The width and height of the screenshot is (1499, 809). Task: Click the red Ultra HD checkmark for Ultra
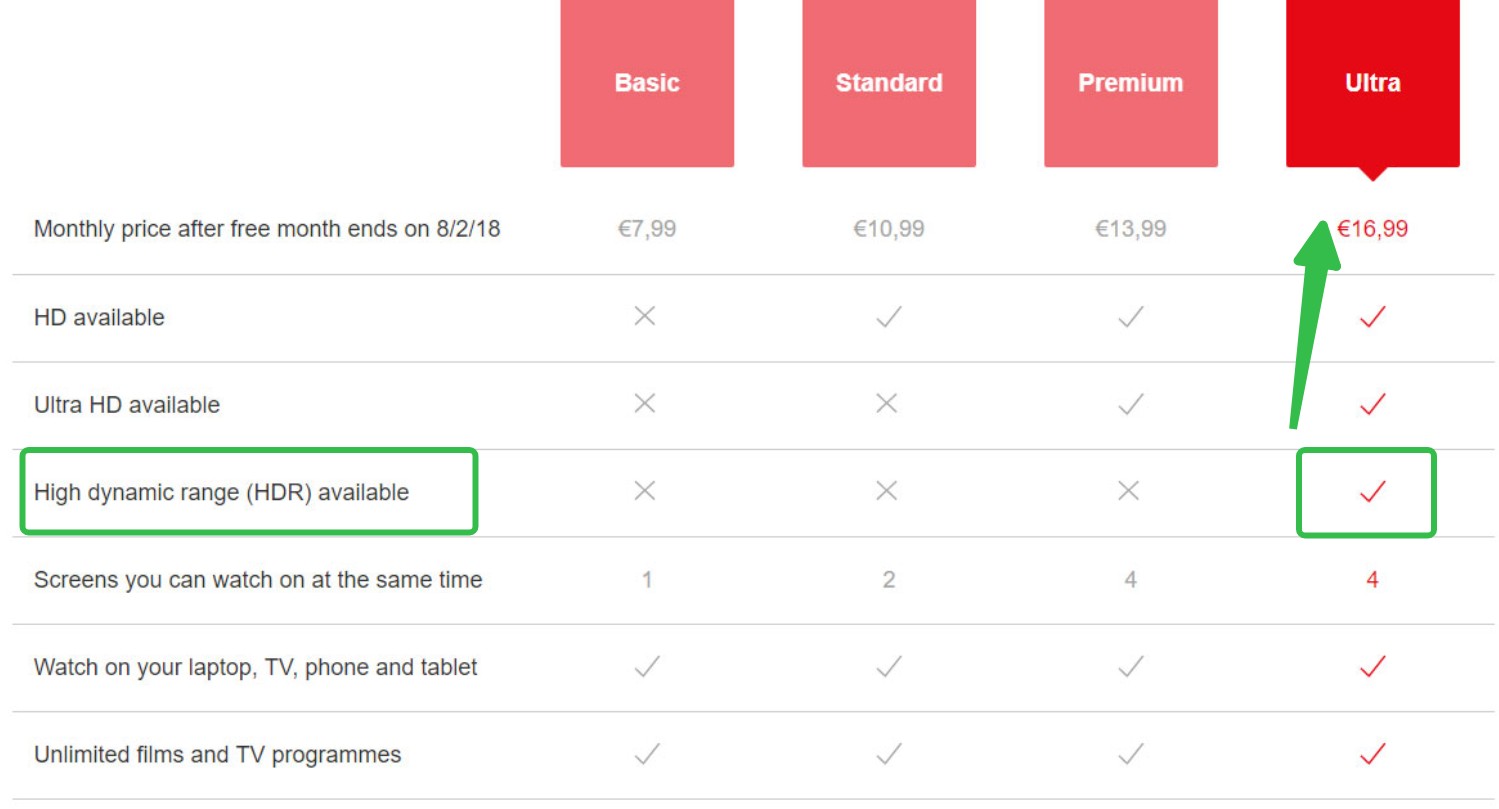pos(1372,404)
